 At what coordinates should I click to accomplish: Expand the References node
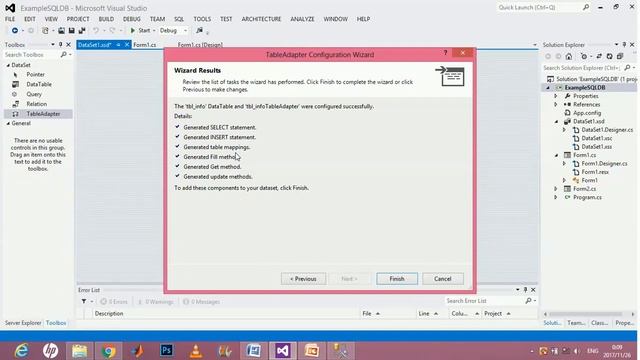click(x=556, y=105)
